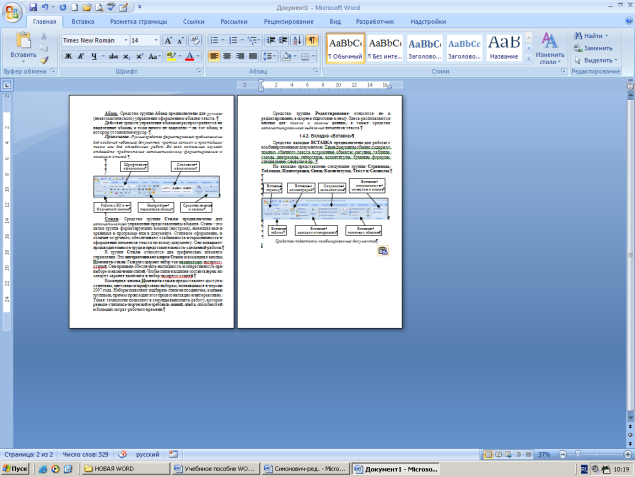Toggle underline Ч formatting
Screen dimensions: 635x477
point(94,56)
